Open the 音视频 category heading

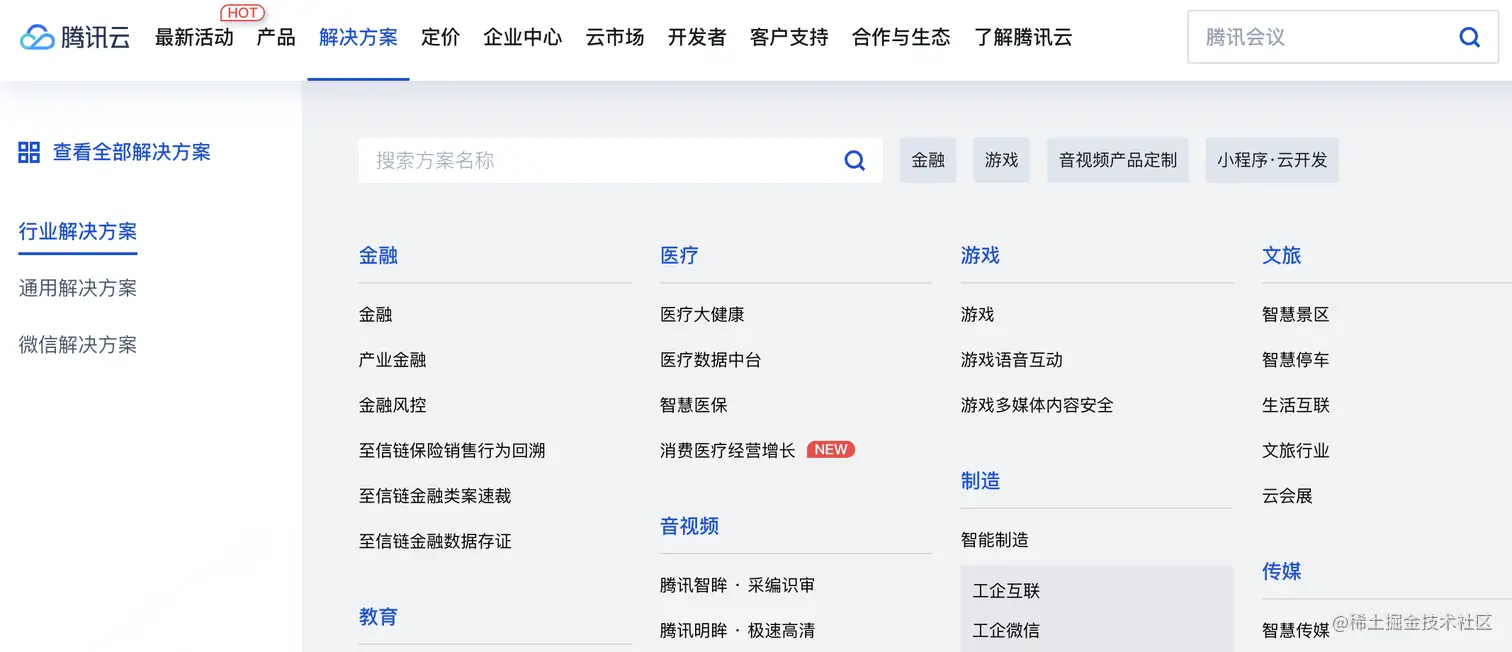click(689, 526)
